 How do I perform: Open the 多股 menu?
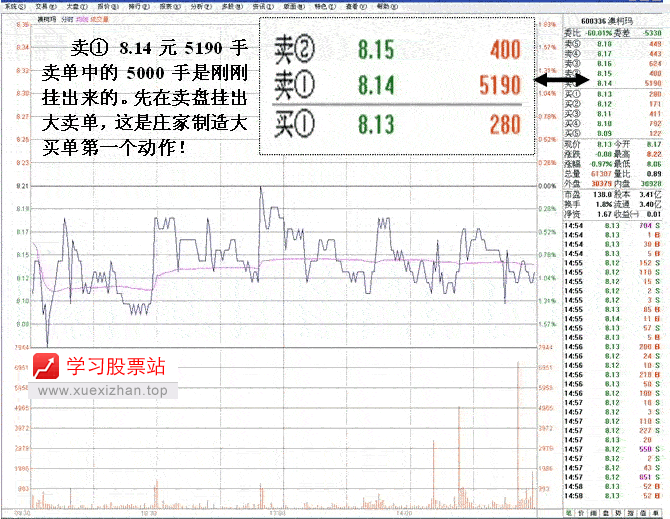[x=232, y=6]
